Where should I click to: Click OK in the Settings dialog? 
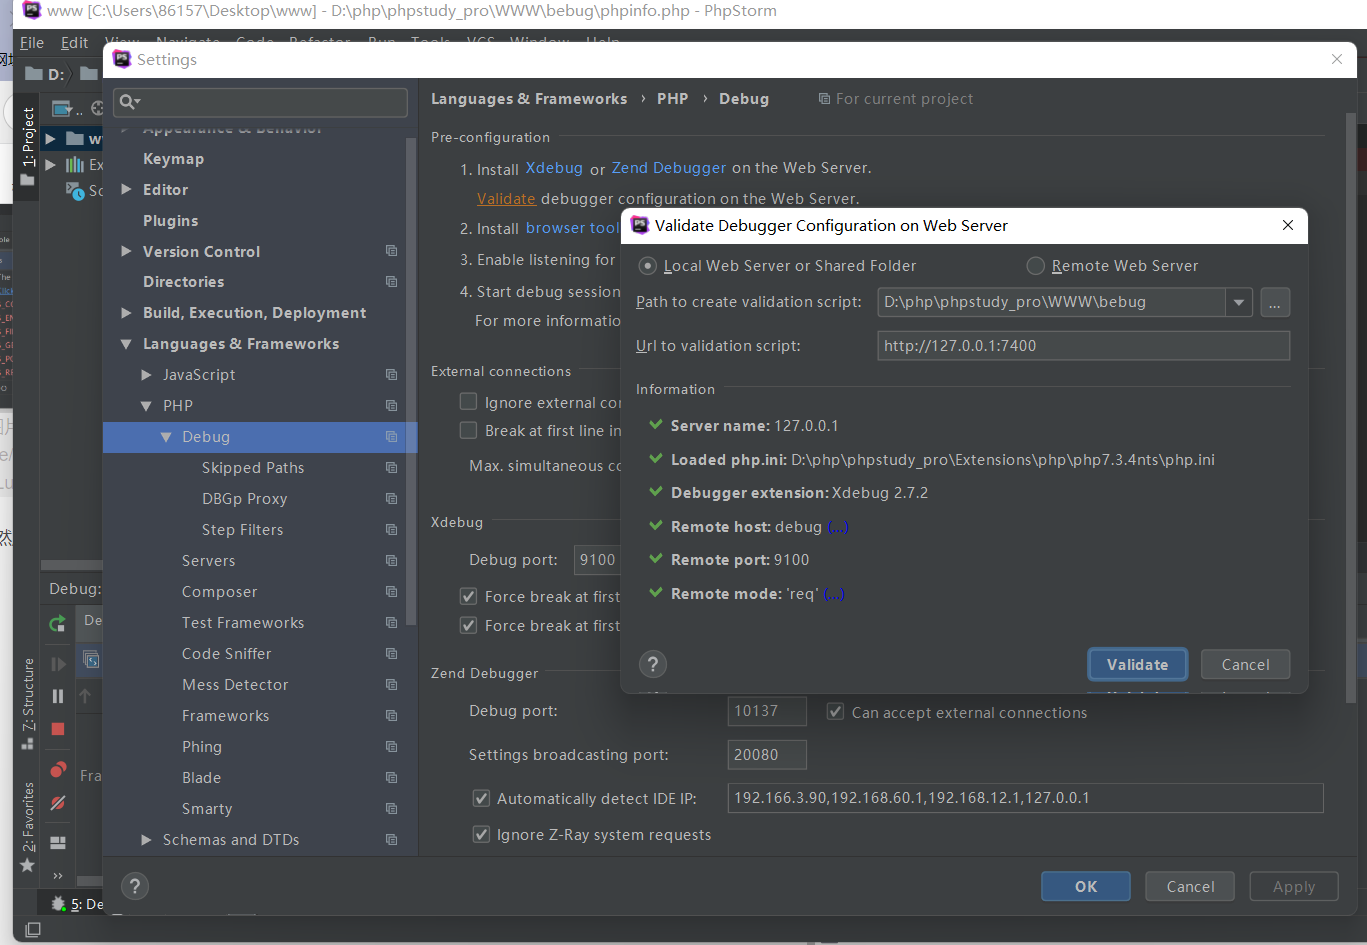tap(1086, 886)
